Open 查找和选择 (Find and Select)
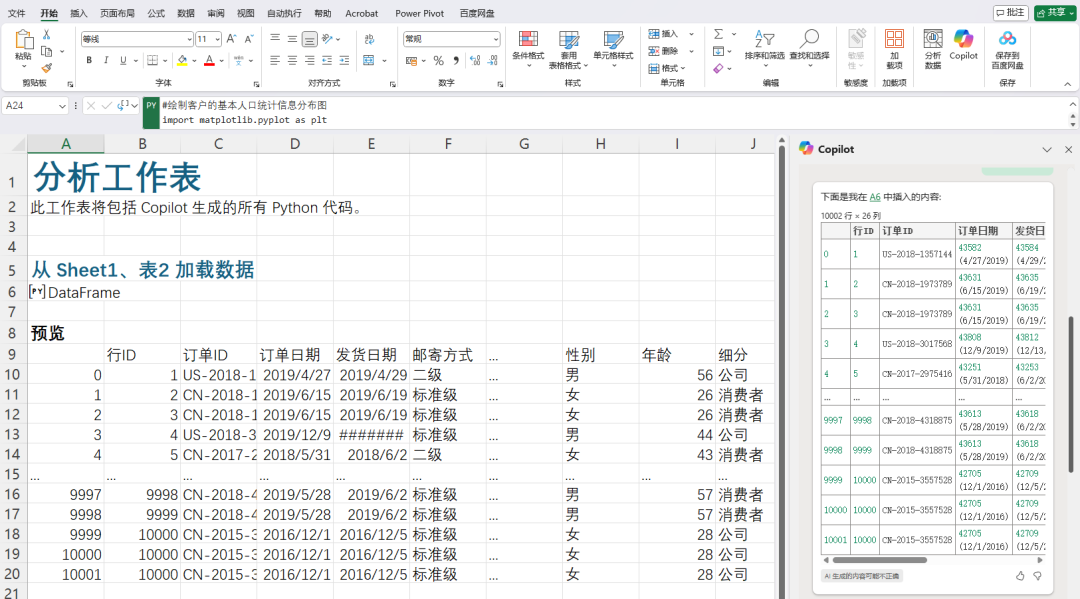 811,45
